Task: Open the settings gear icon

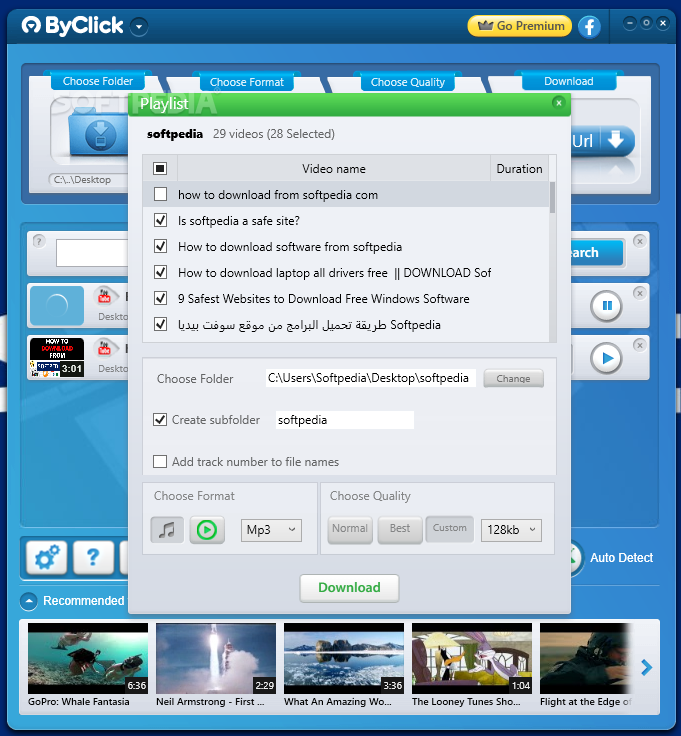Action: click(46, 557)
